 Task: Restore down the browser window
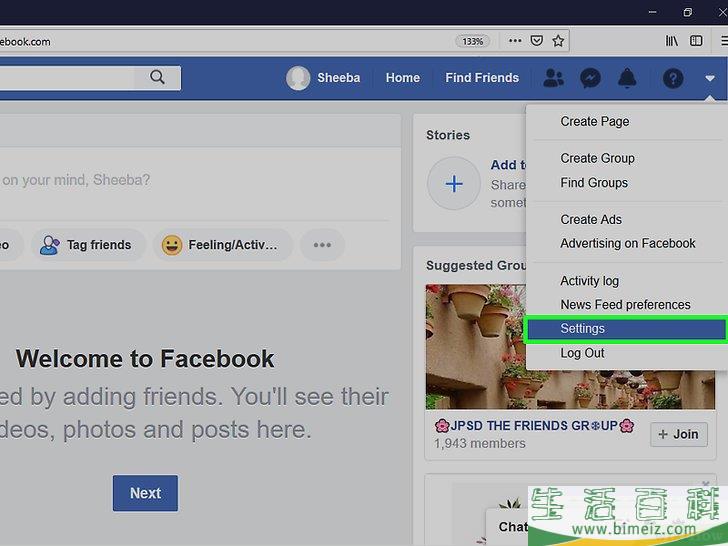point(688,13)
